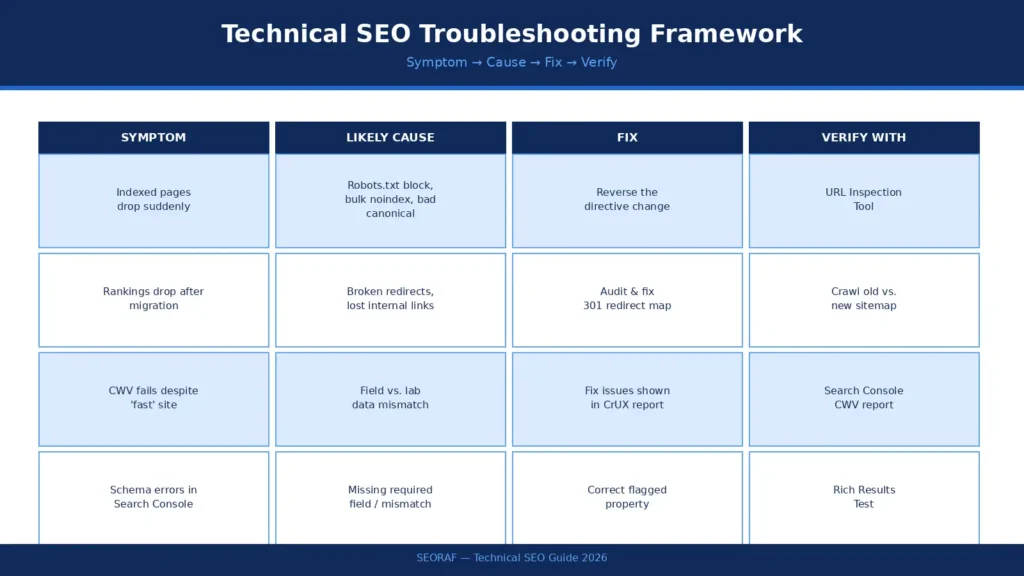The height and width of the screenshot is (576, 1024).
Task: Click the 'Robots.txt block, bulk noindex' cell
Action: point(391,200)
